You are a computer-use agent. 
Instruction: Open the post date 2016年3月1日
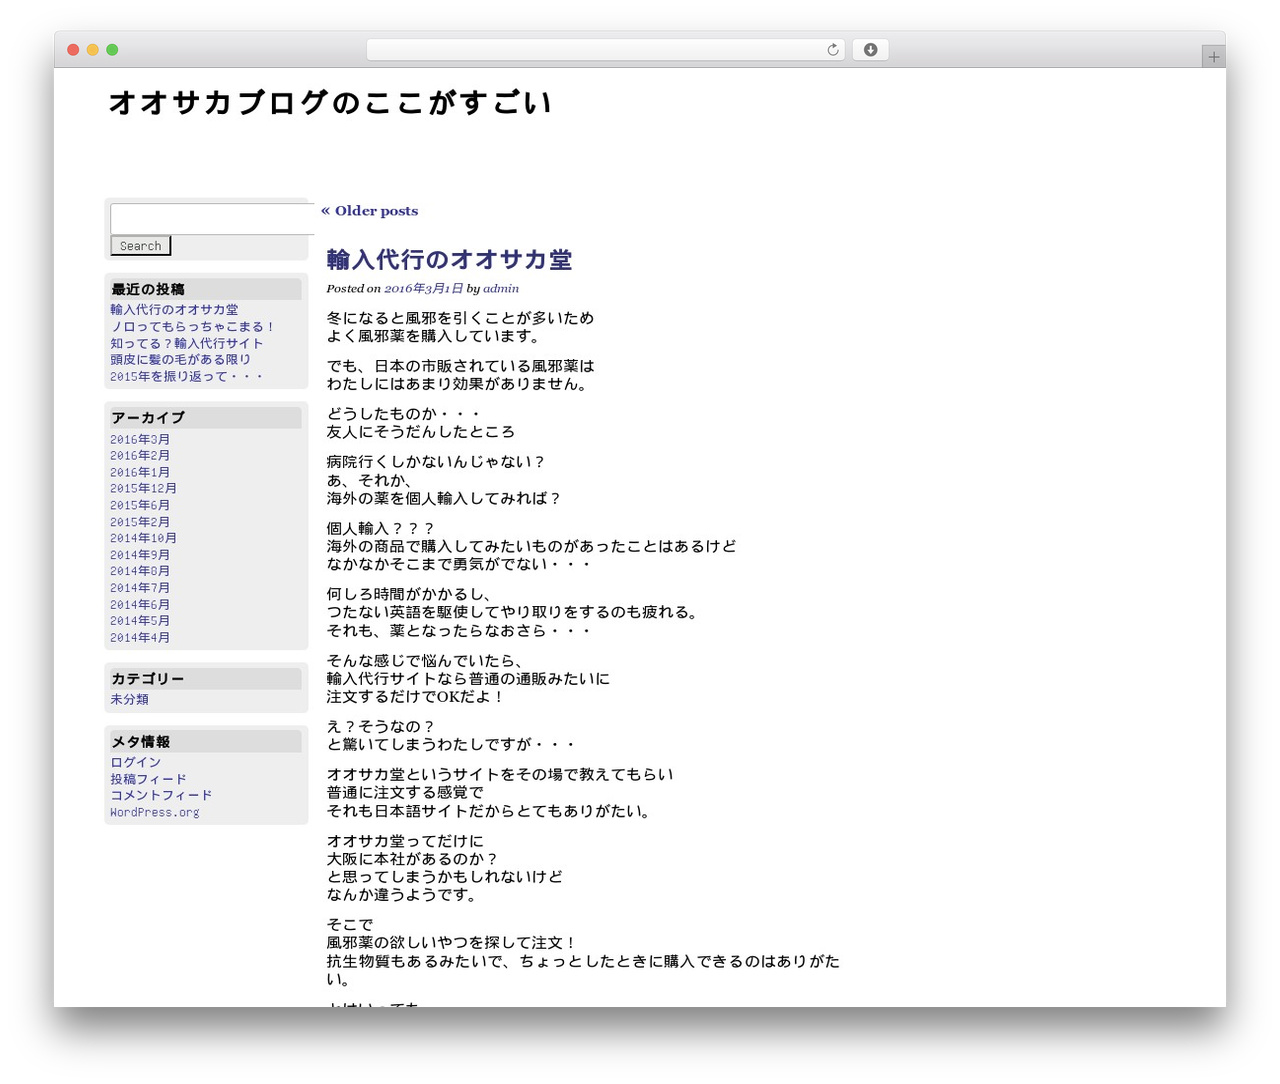[x=424, y=289]
